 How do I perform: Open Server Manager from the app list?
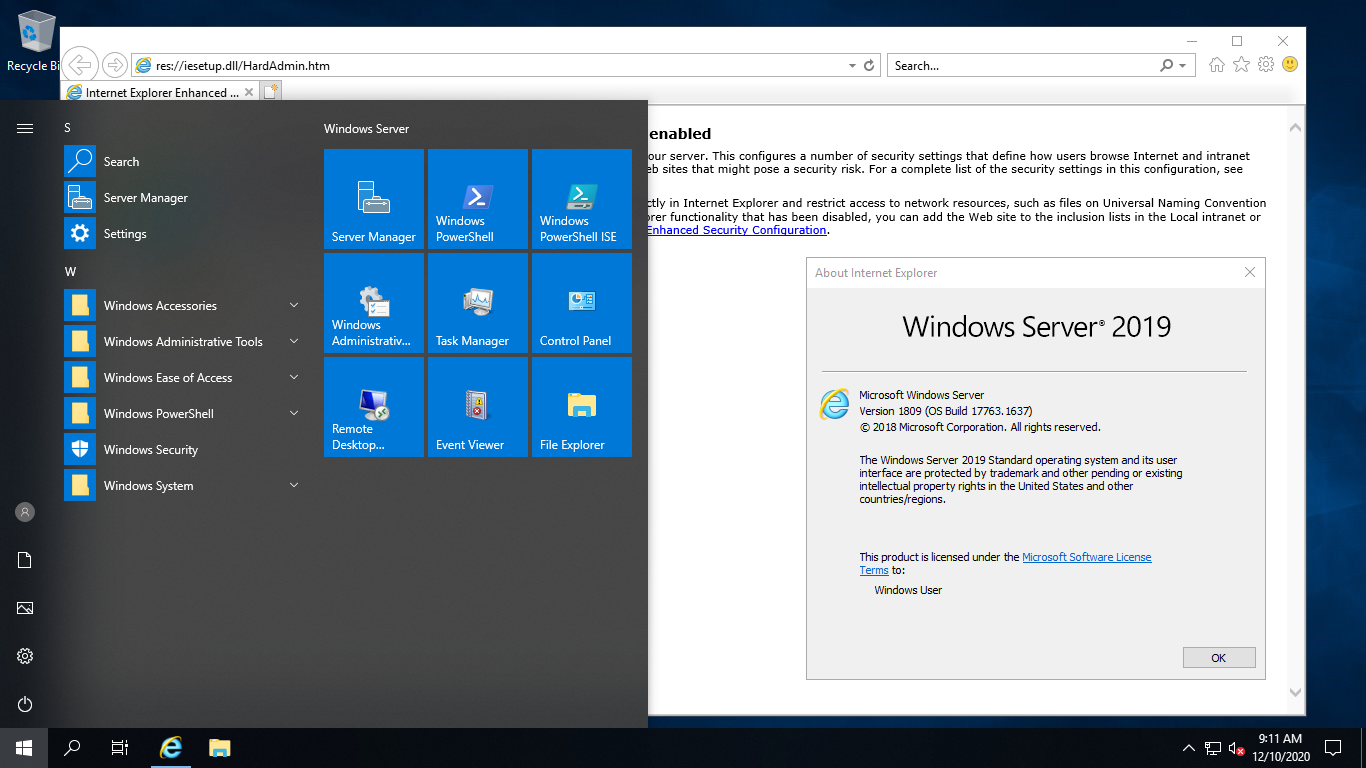point(184,198)
